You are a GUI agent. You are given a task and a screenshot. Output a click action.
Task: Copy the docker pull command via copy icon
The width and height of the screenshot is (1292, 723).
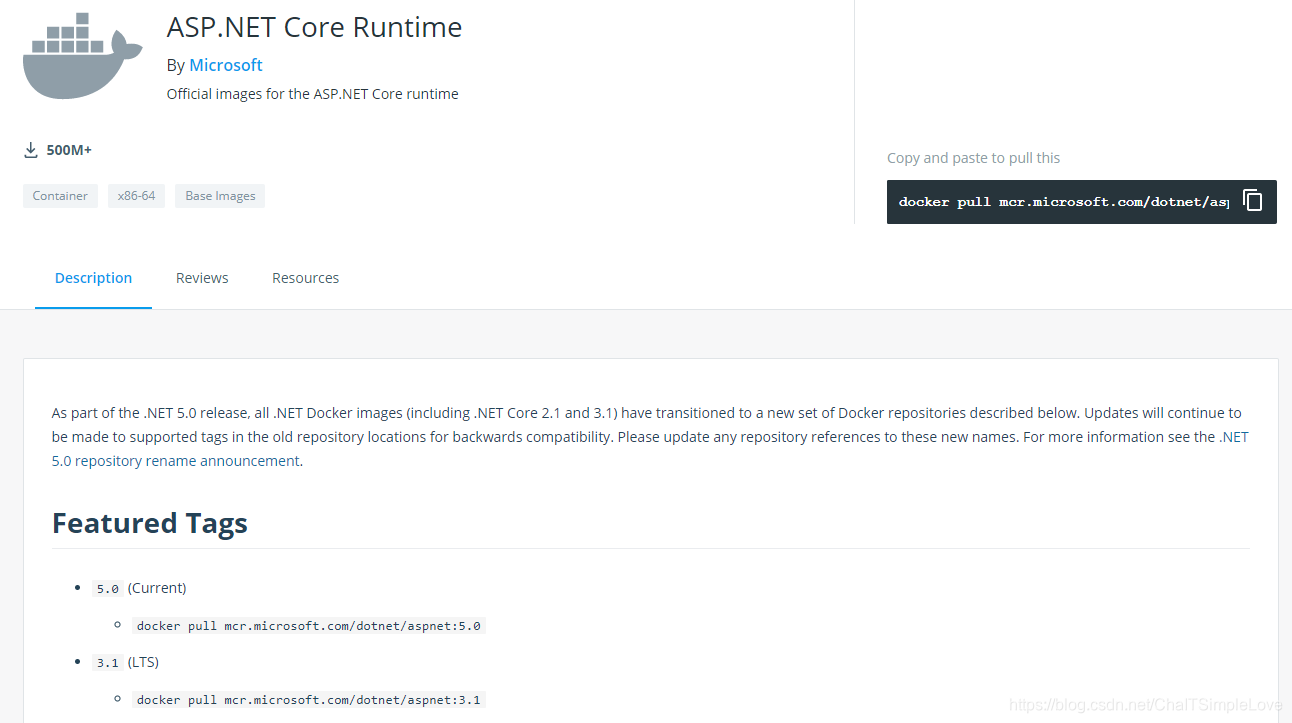(1253, 201)
